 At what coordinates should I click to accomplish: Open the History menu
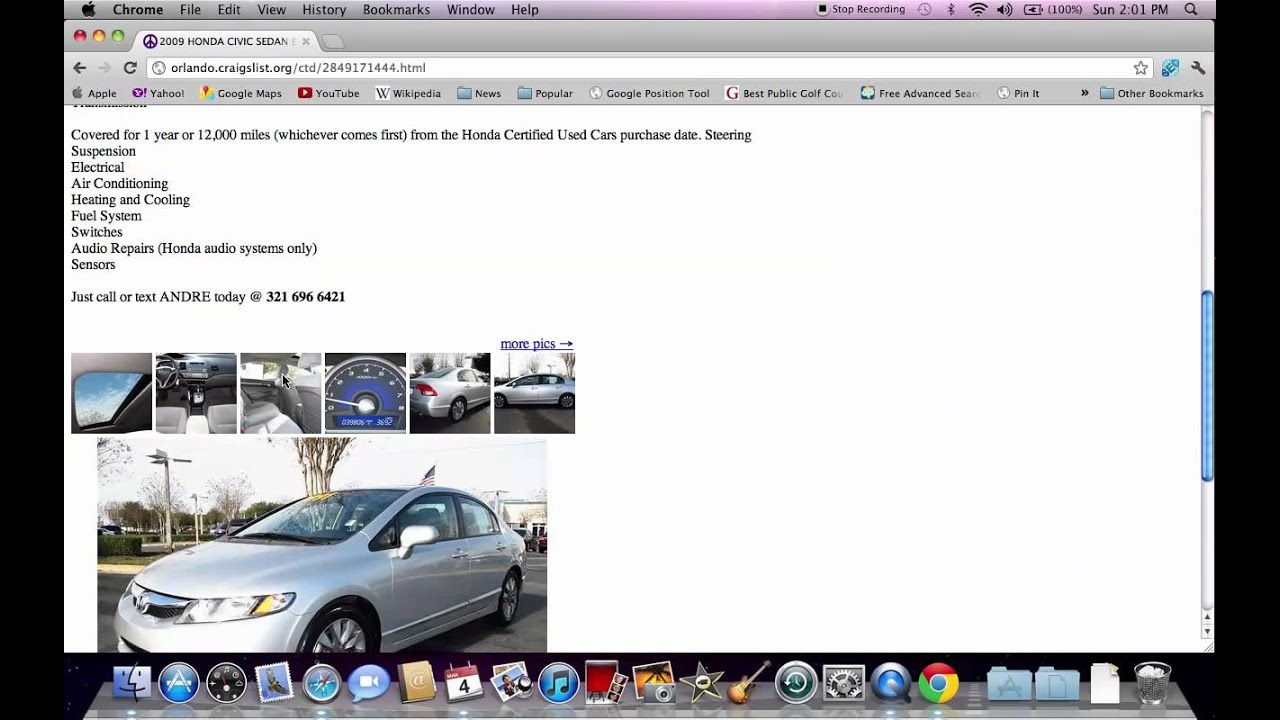[324, 9]
